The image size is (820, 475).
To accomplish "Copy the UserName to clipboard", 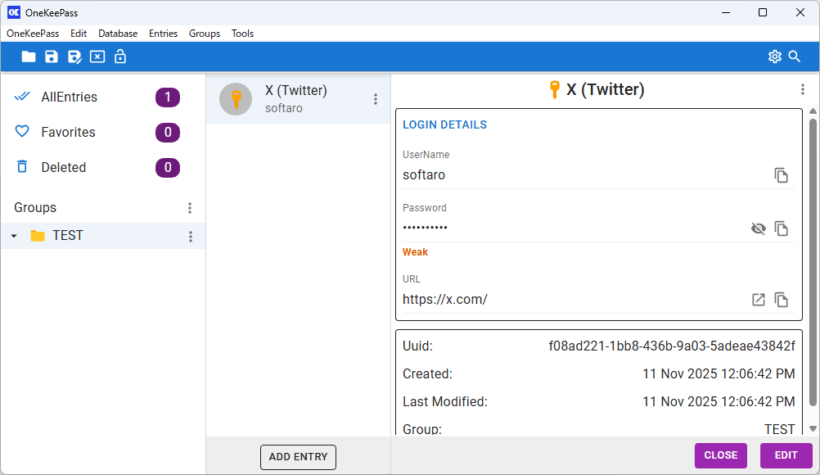I will click(781, 175).
